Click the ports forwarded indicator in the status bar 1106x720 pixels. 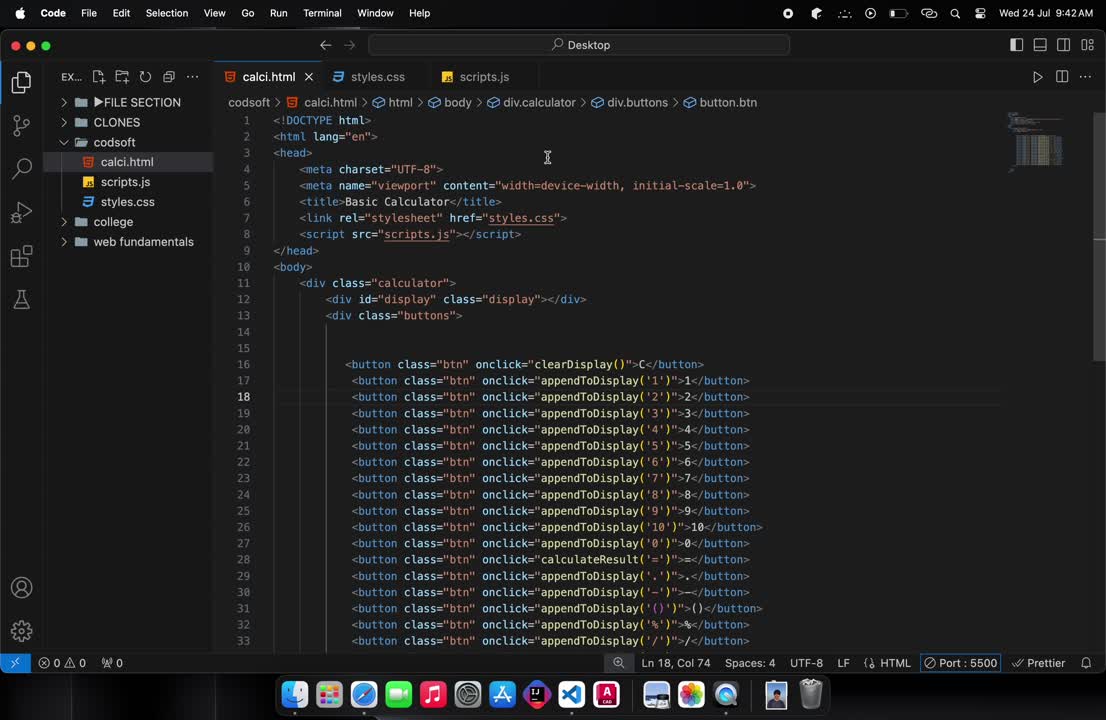pos(112,663)
